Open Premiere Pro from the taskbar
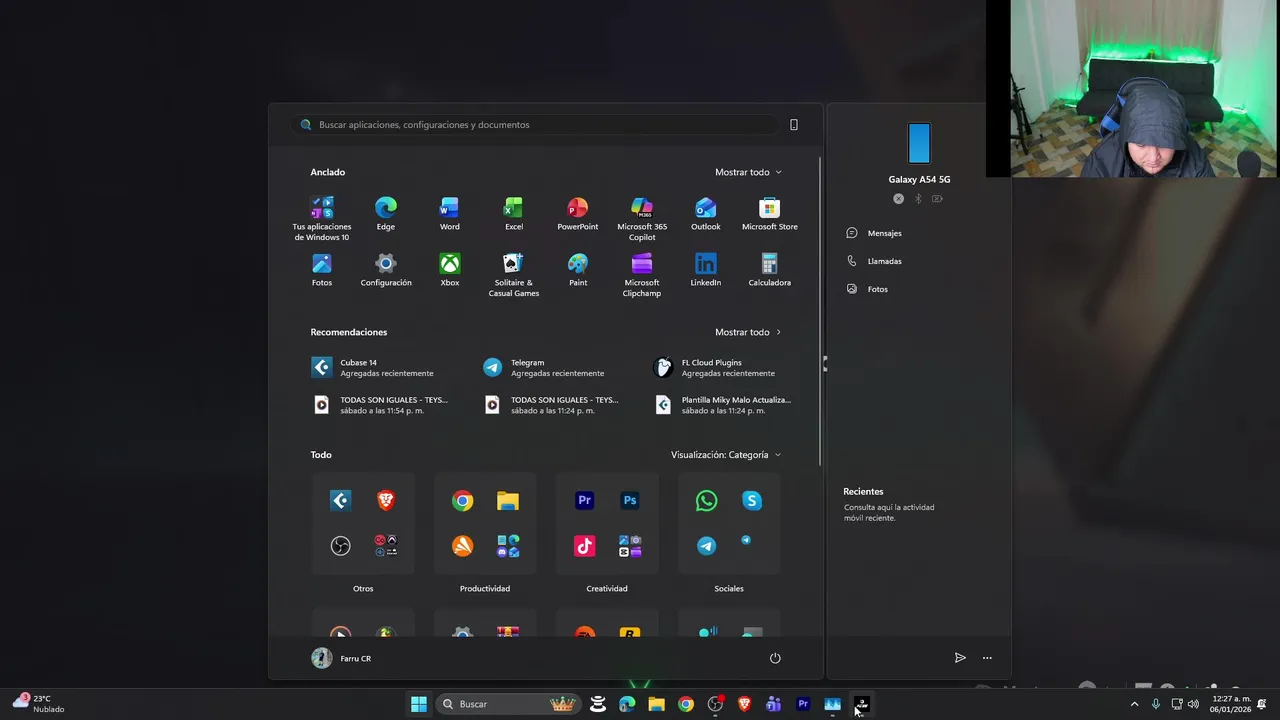 pyautogui.click(x=803, y=704)
